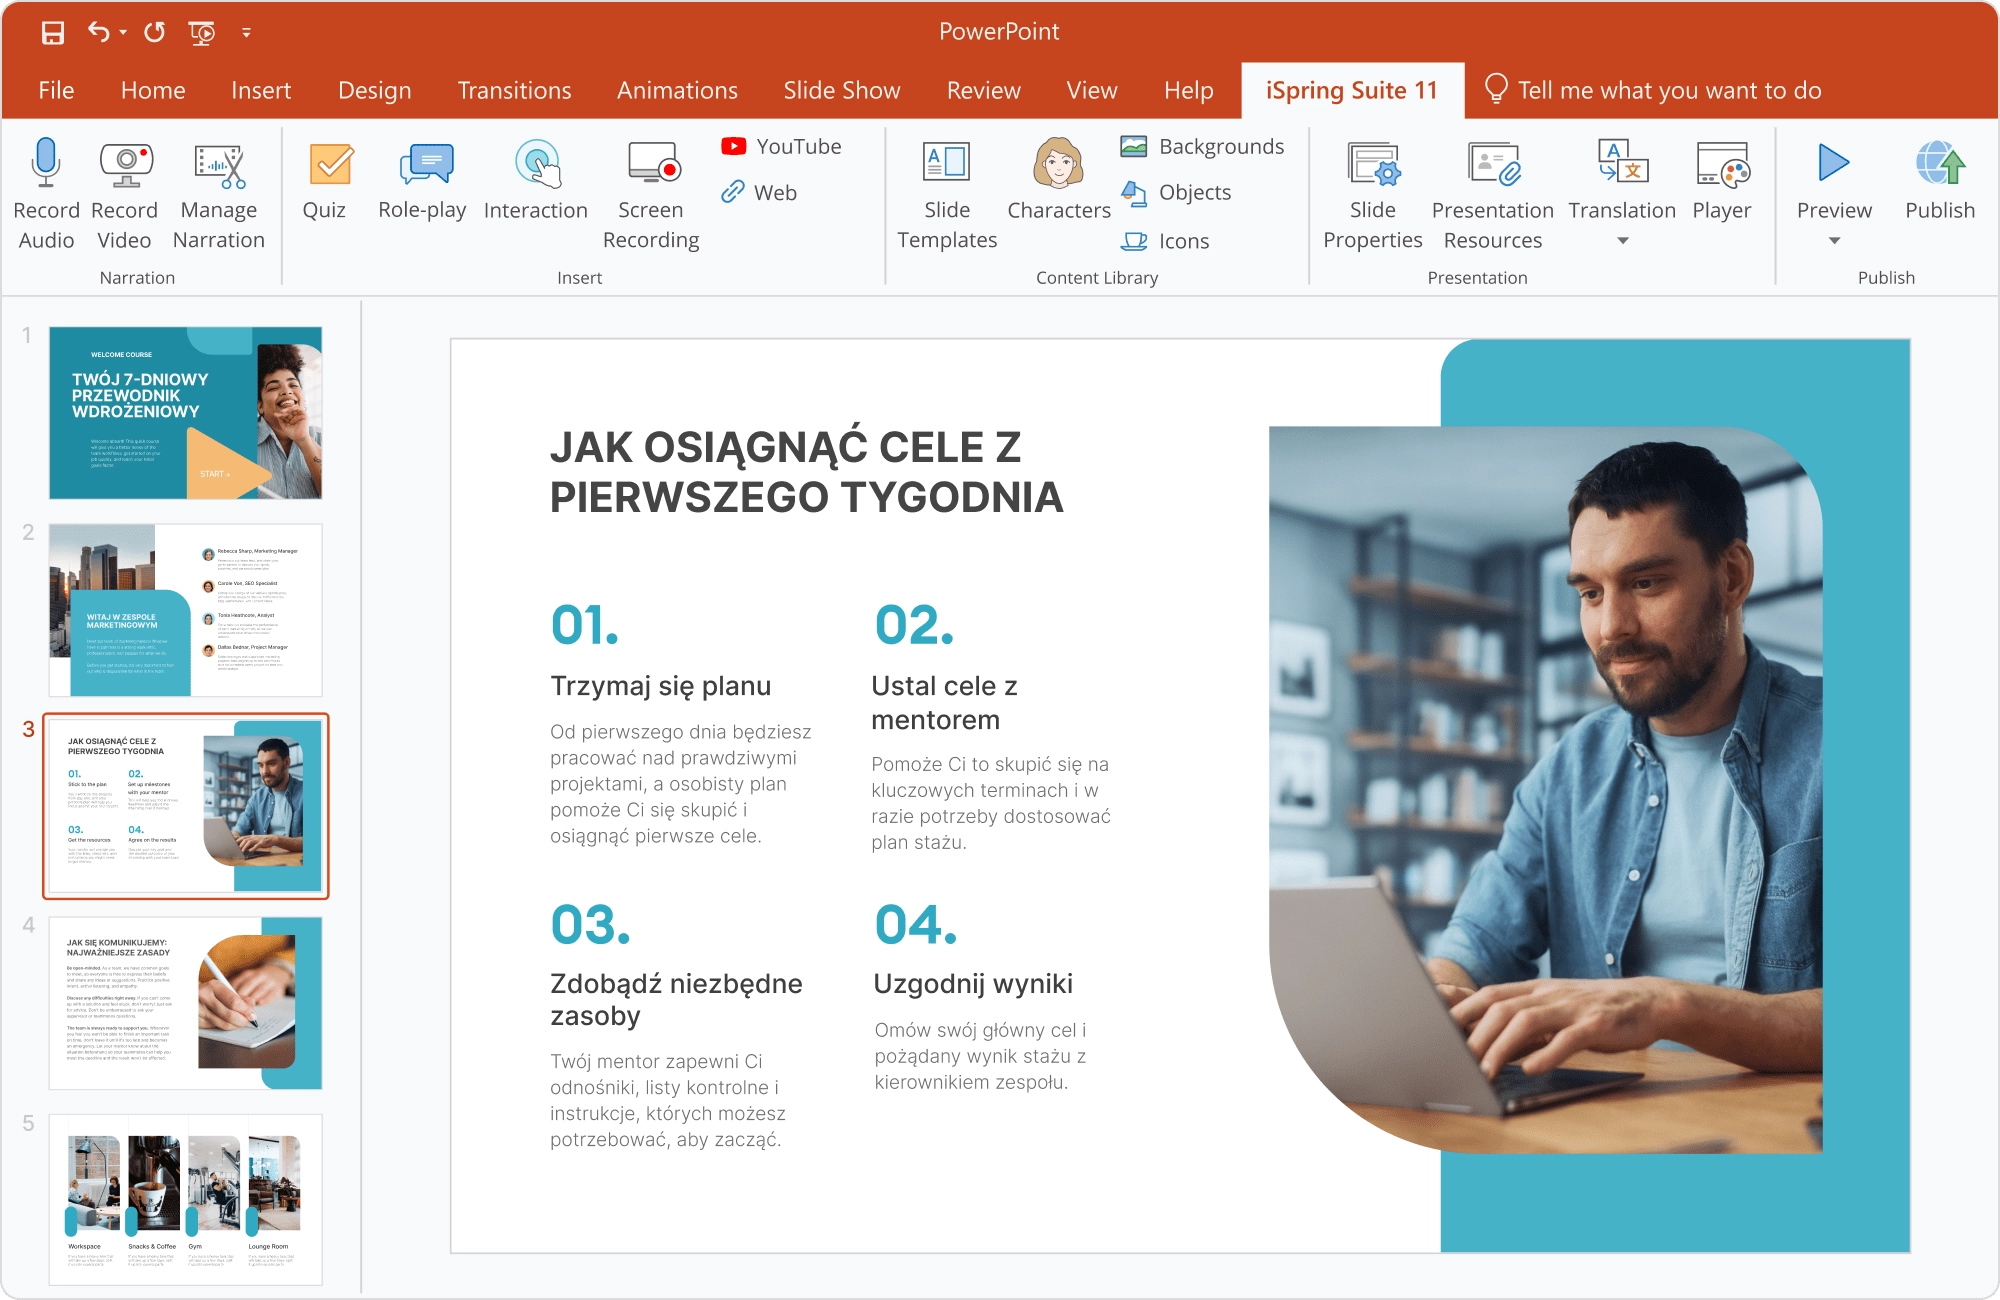The height and width of the screenshot is (1300, 2000).
Task: Expand the Translation dropdown
Action: [x=1622, y=240]
